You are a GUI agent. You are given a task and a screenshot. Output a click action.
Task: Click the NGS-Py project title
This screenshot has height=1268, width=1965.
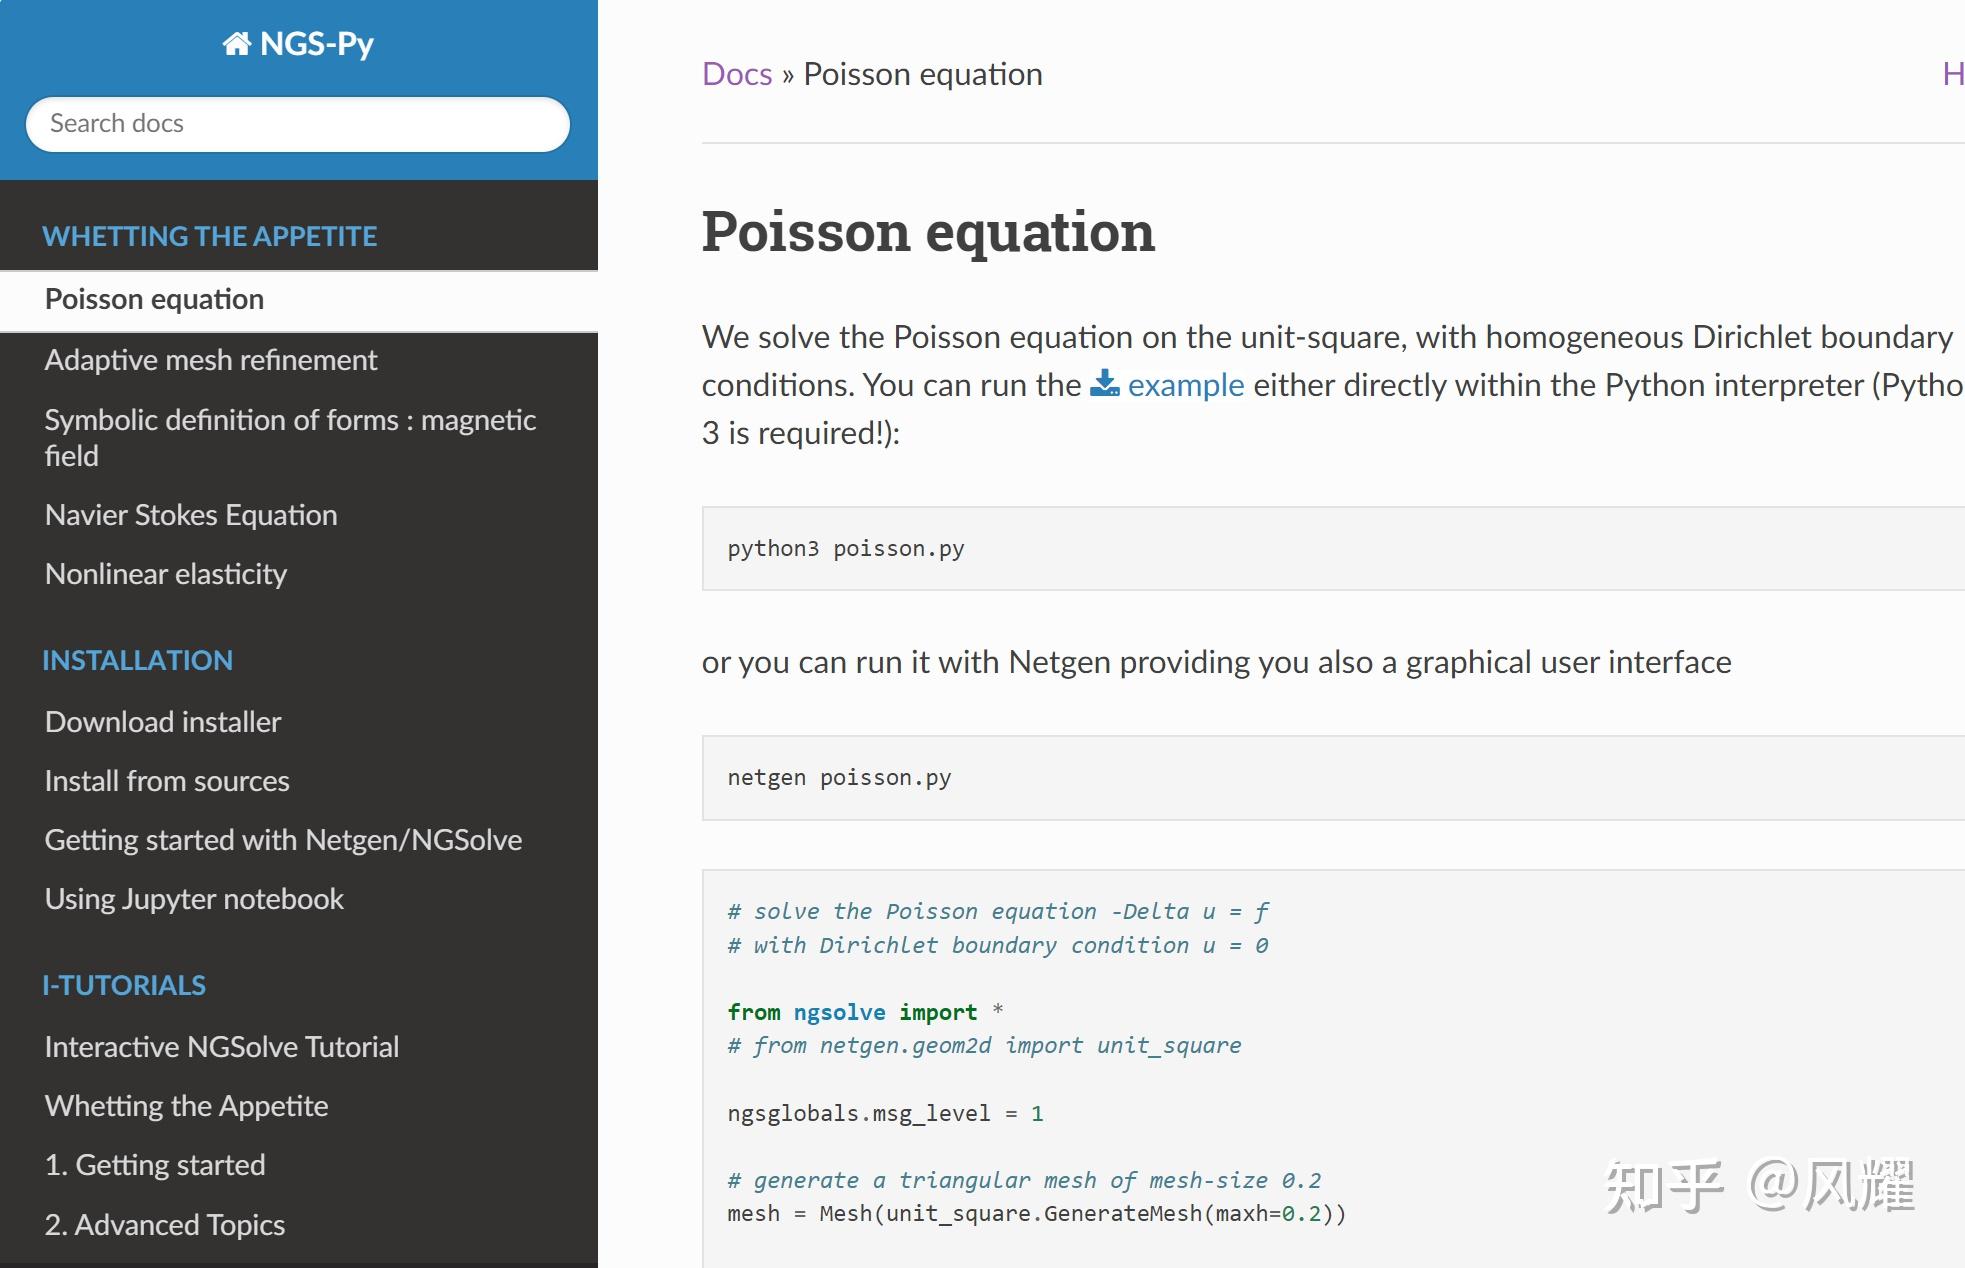(316, 44)
